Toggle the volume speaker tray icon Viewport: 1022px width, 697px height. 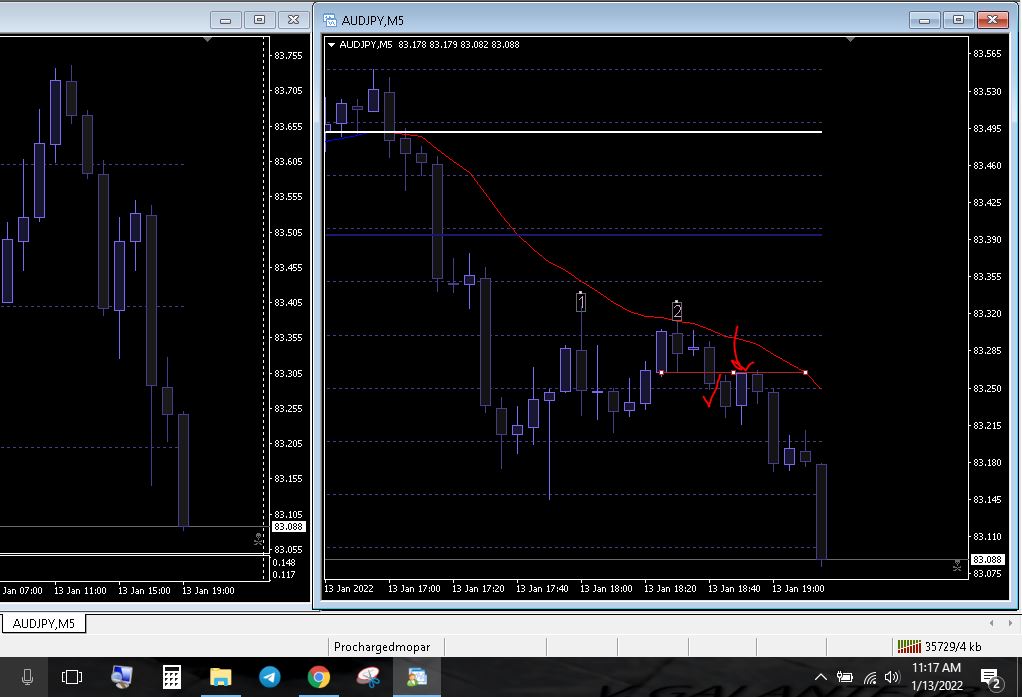(x=892, y=677)
